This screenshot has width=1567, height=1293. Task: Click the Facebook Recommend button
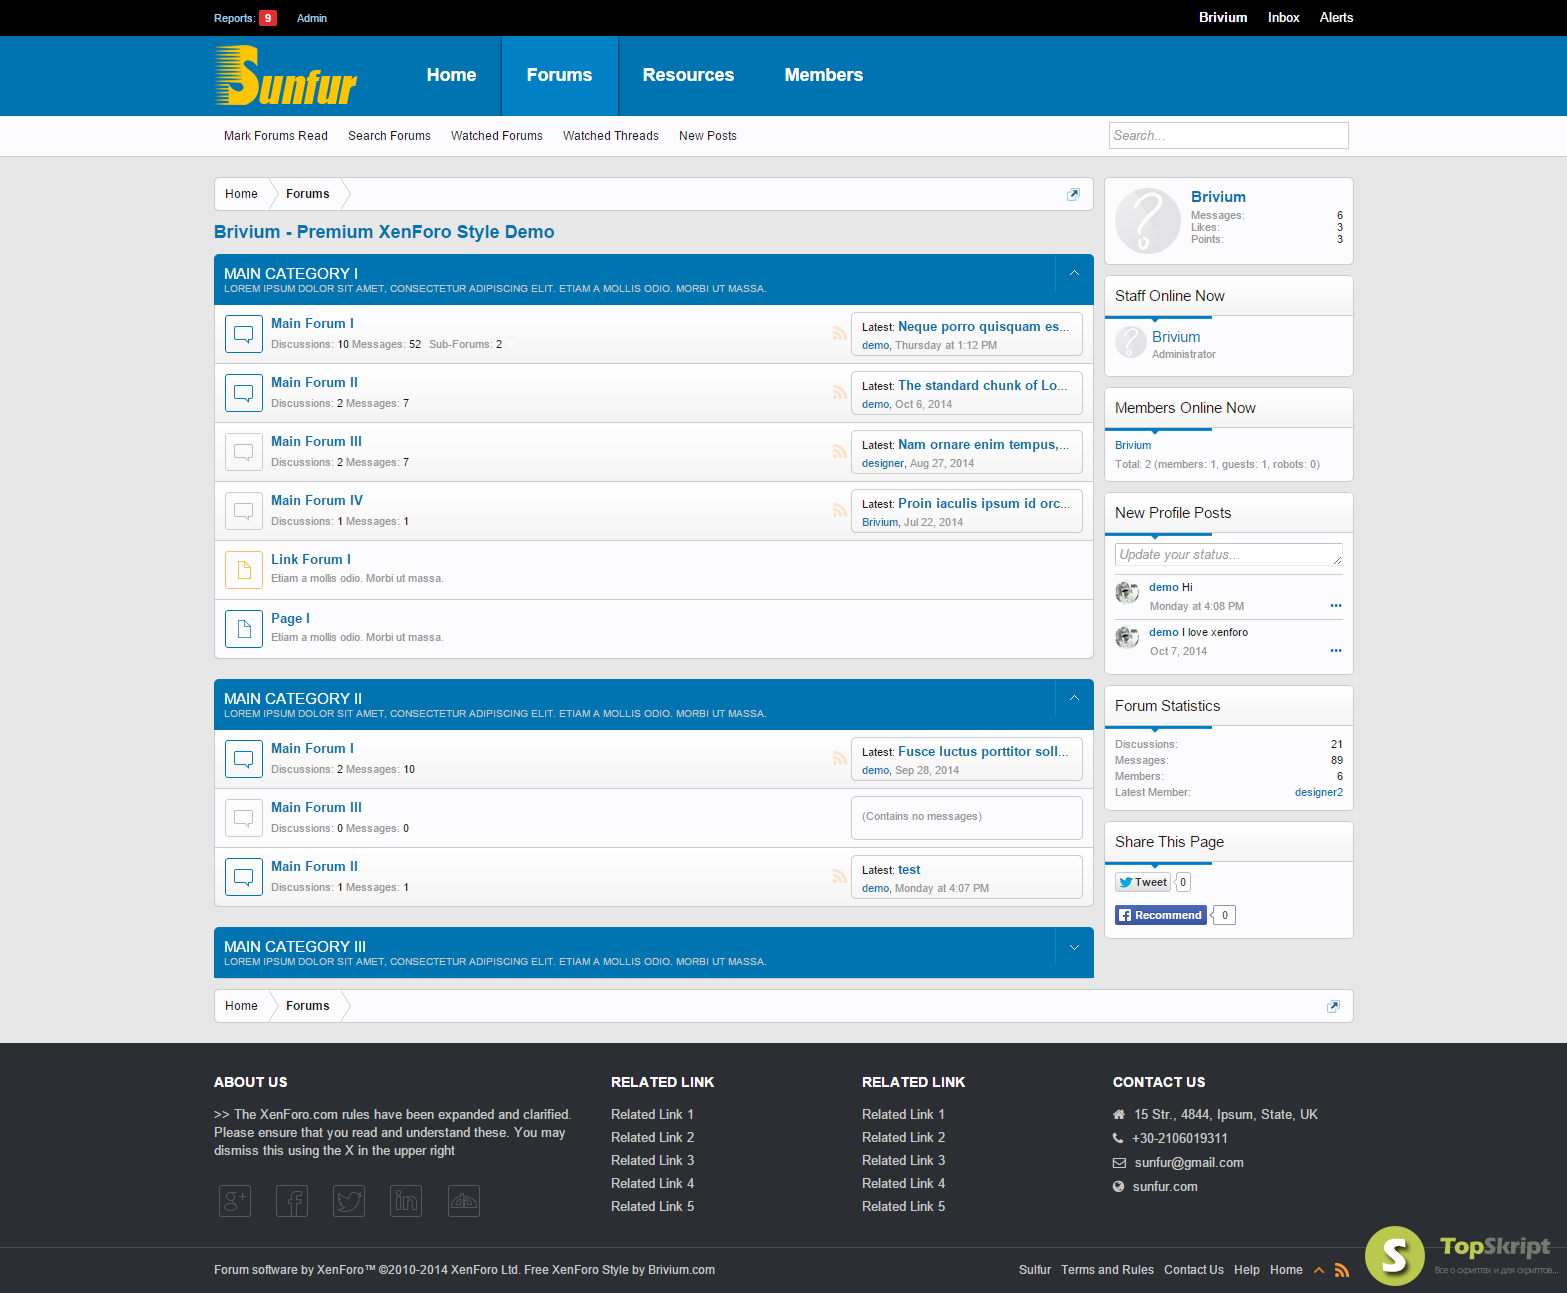(x=1161, y=915)
